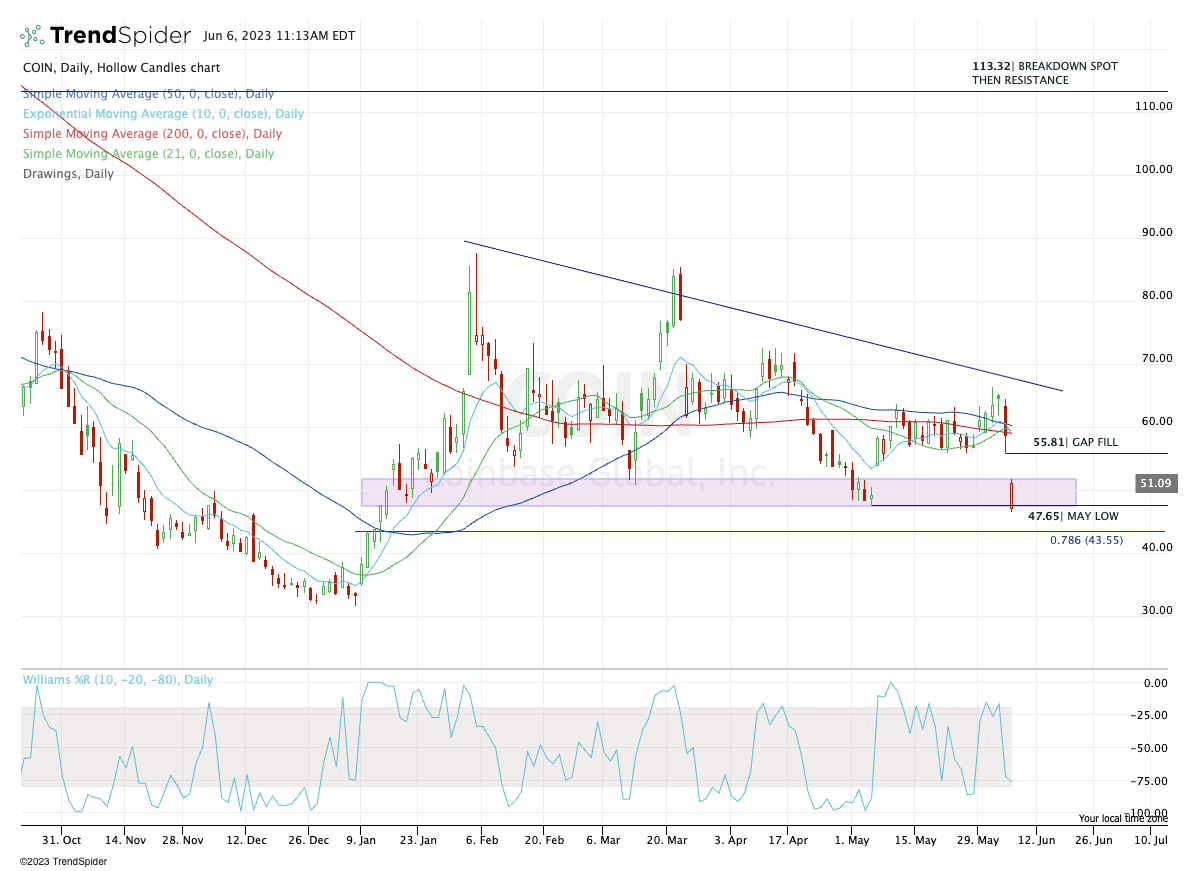The height and width of the screenshot is (871, 1198).
Task: Click the 9. Jan date axis label
Action: [x=361, y=841]
